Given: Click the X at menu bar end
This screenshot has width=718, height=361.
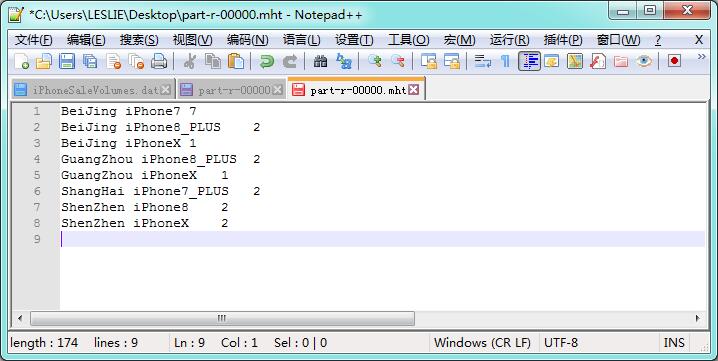Looking at the screenshot, I should point(699,40).
